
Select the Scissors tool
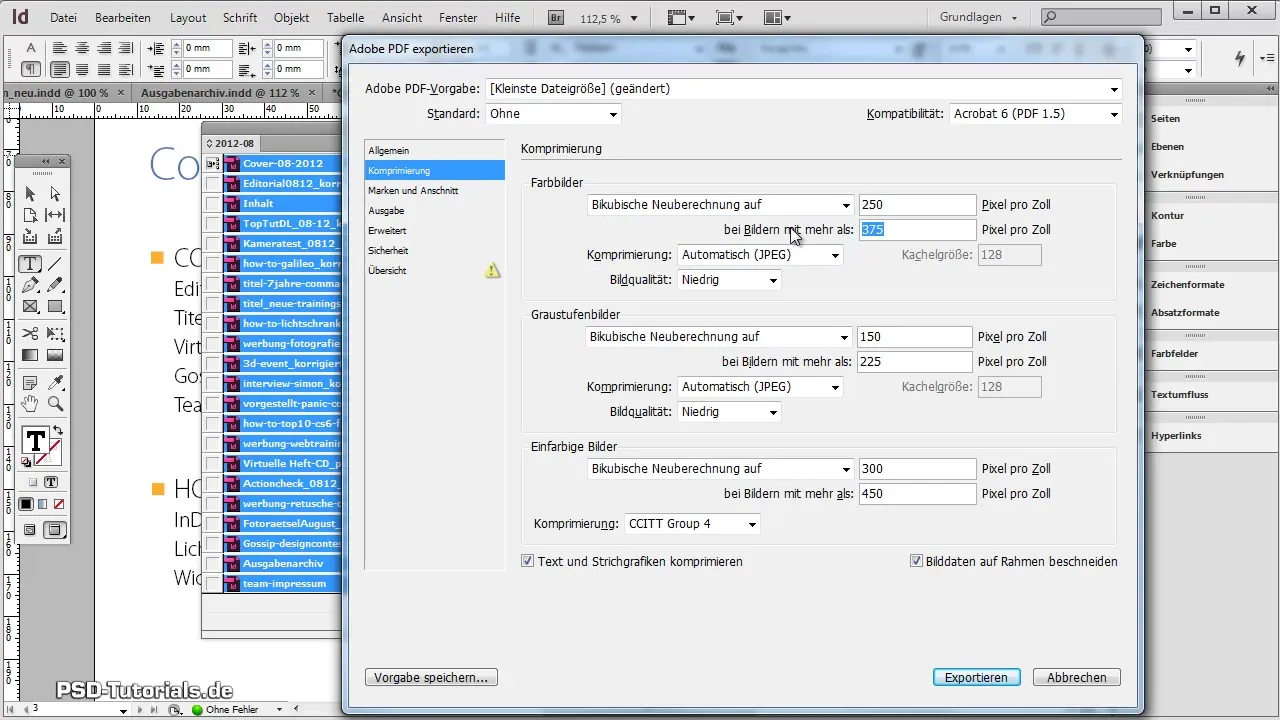click(x=30, y=334)
